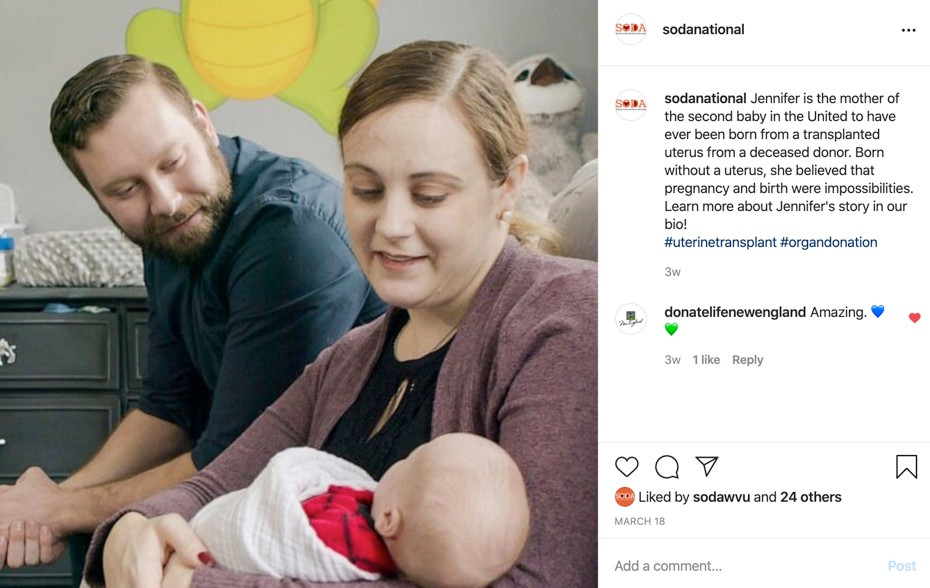Click the small SODA liker avatar
Screen dimensions: 930x588
(624, 497)
